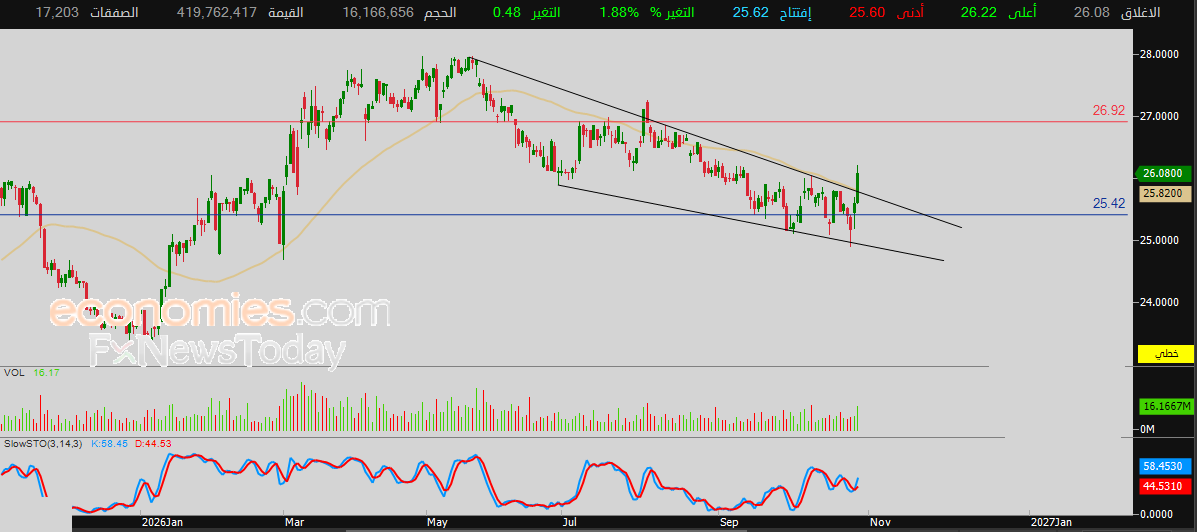
Task: Click the May marker on time axis
Action: pos(437,522)
